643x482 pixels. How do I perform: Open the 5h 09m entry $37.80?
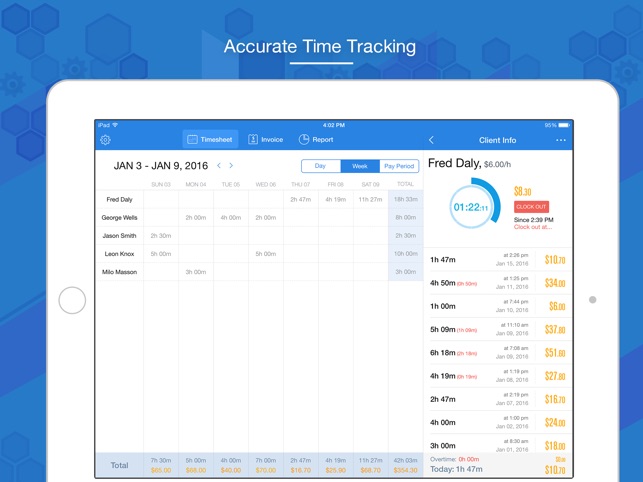497,329
